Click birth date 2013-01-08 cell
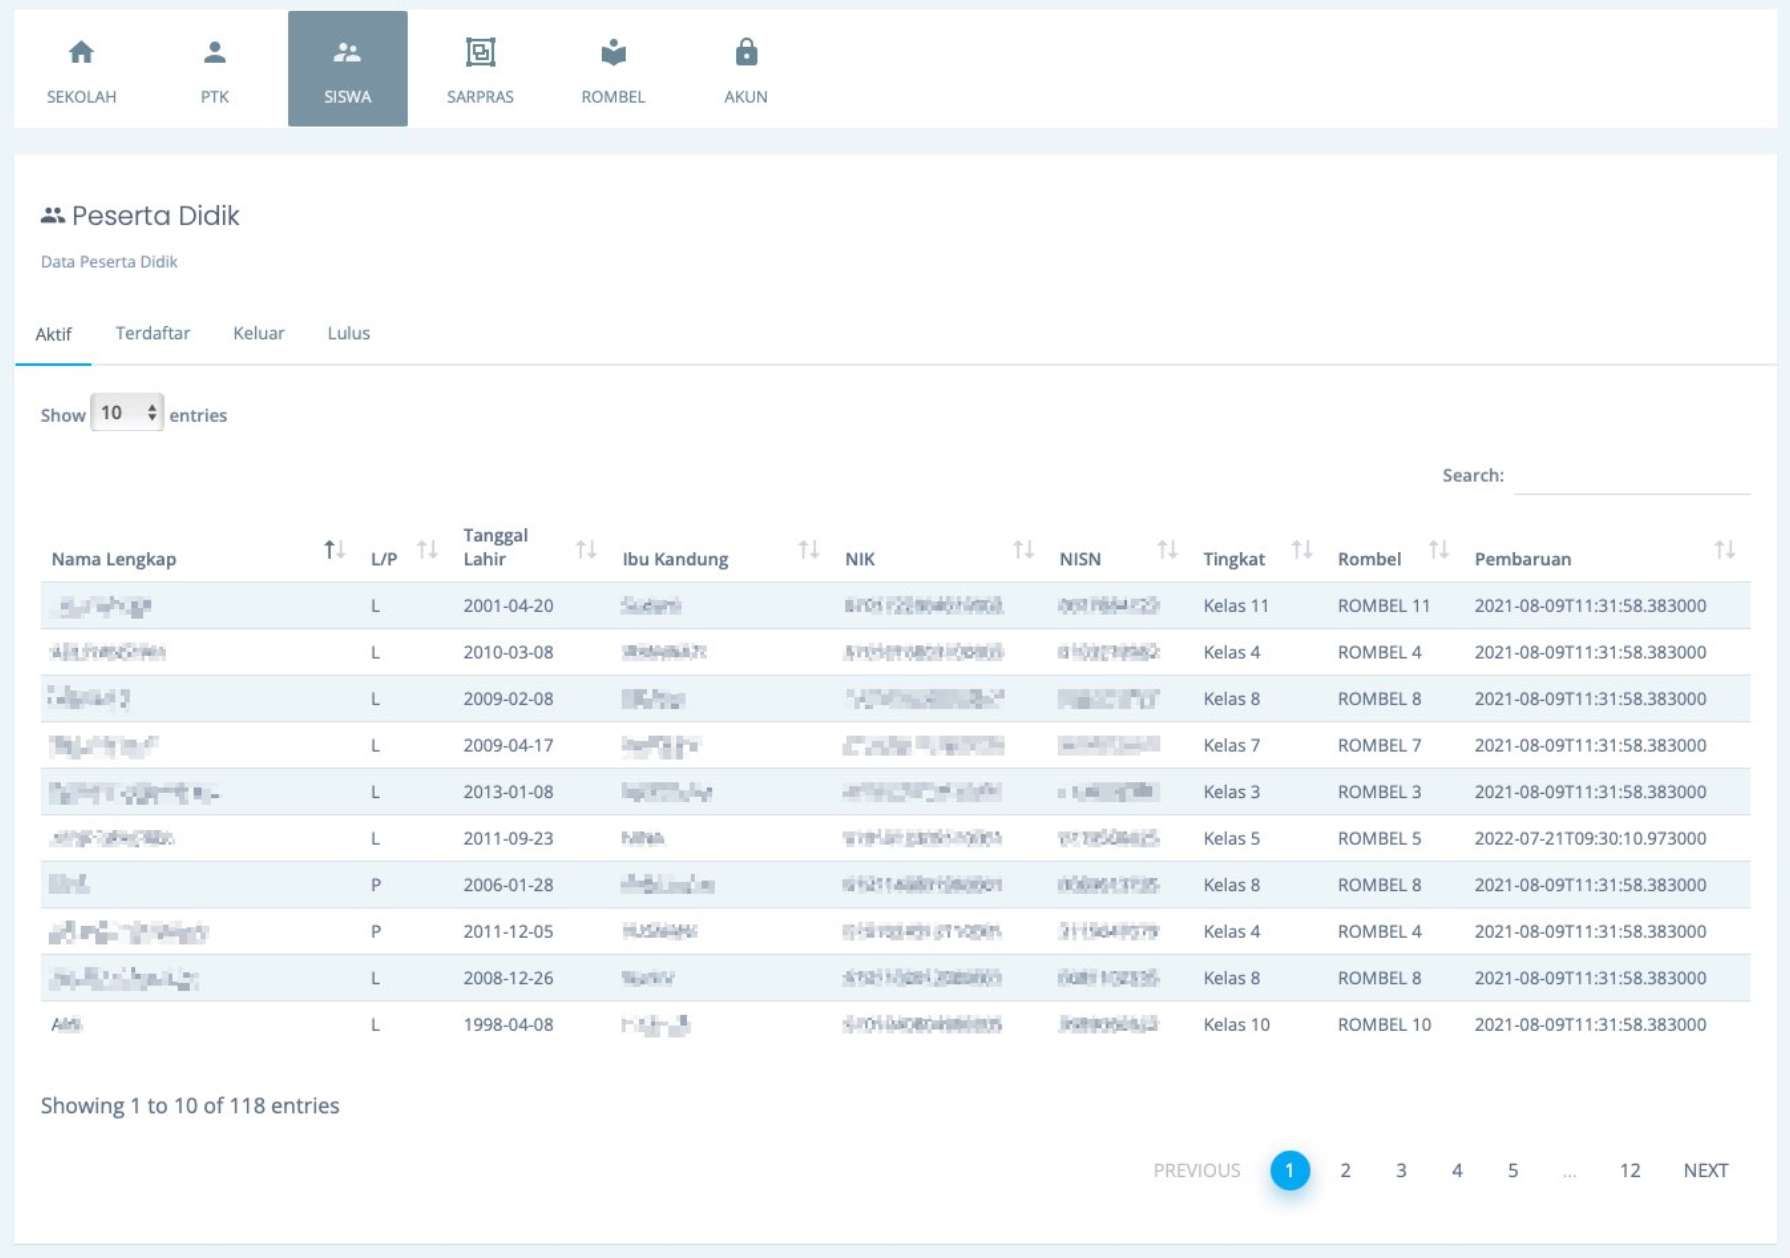Viewport: 1790px width, 1258px height. 508,791
